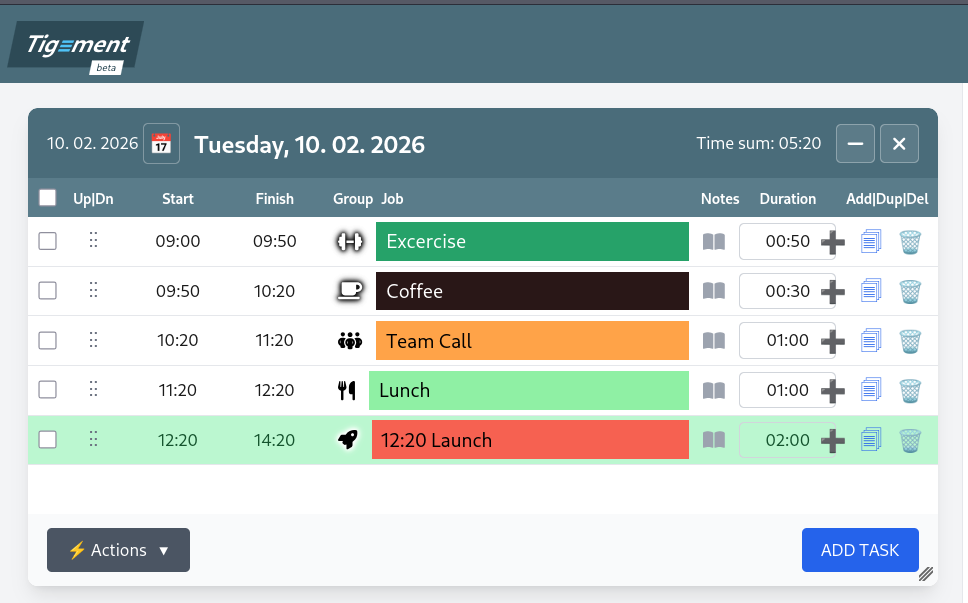Click the coffee cup group icon
Viewport: 968px width, 603px height.
349,290
